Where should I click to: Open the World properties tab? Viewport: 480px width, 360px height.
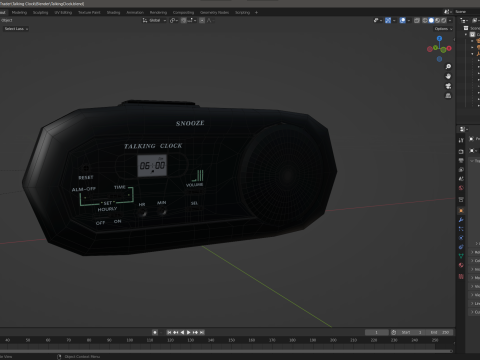pos(461,188)
